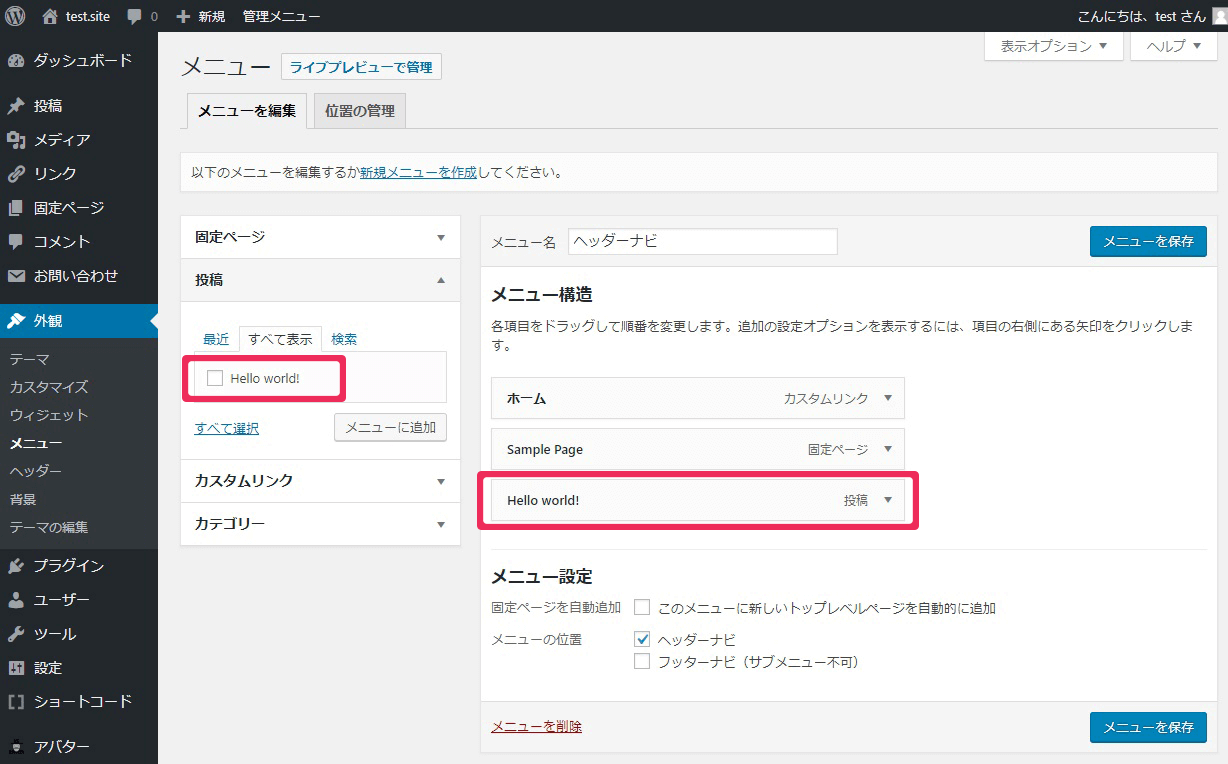Viewport: 1228px width, 764px height.
Task: Select the 検索 tab in posts panel
Action: click(344, 339)
